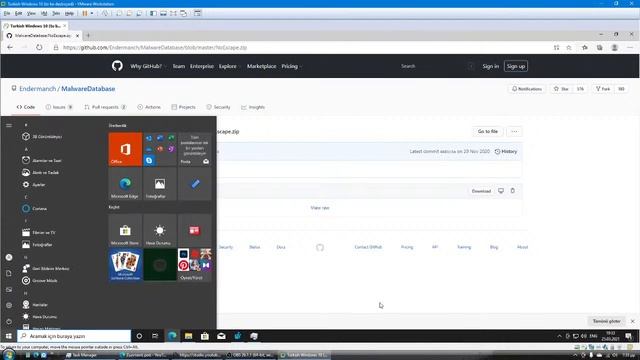Launch Microsoft Solitaire Collection tile
Screen dimensions: 640x360
coord(125,265)
